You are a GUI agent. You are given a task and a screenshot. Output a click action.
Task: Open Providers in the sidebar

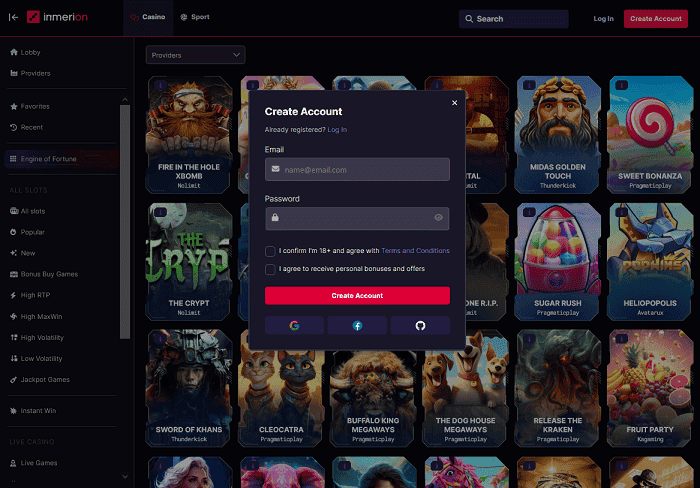tap(30, 73)
